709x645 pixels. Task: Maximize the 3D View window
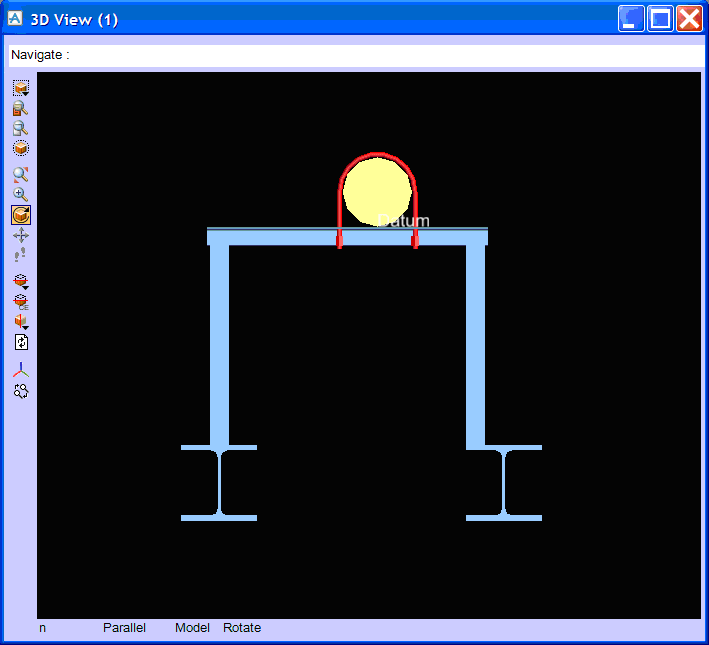pos(660,19)
